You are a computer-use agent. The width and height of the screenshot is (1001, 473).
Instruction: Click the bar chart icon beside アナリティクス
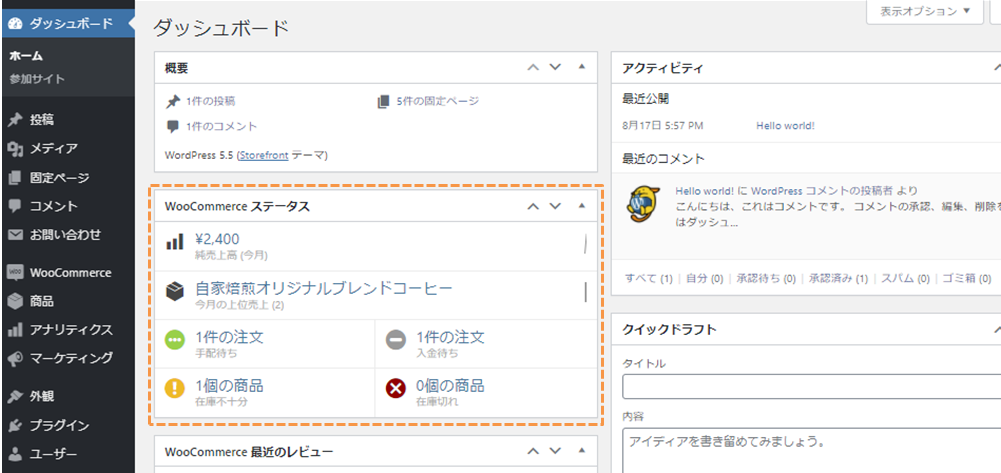click(16, 330)
